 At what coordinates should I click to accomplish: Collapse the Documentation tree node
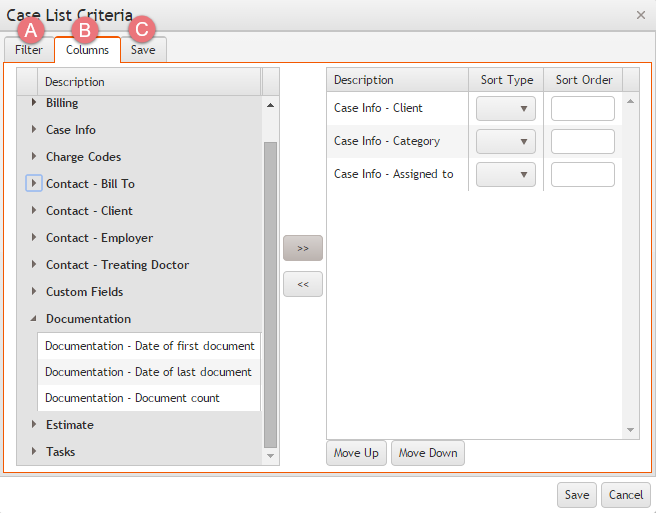(x=34, y=319)
